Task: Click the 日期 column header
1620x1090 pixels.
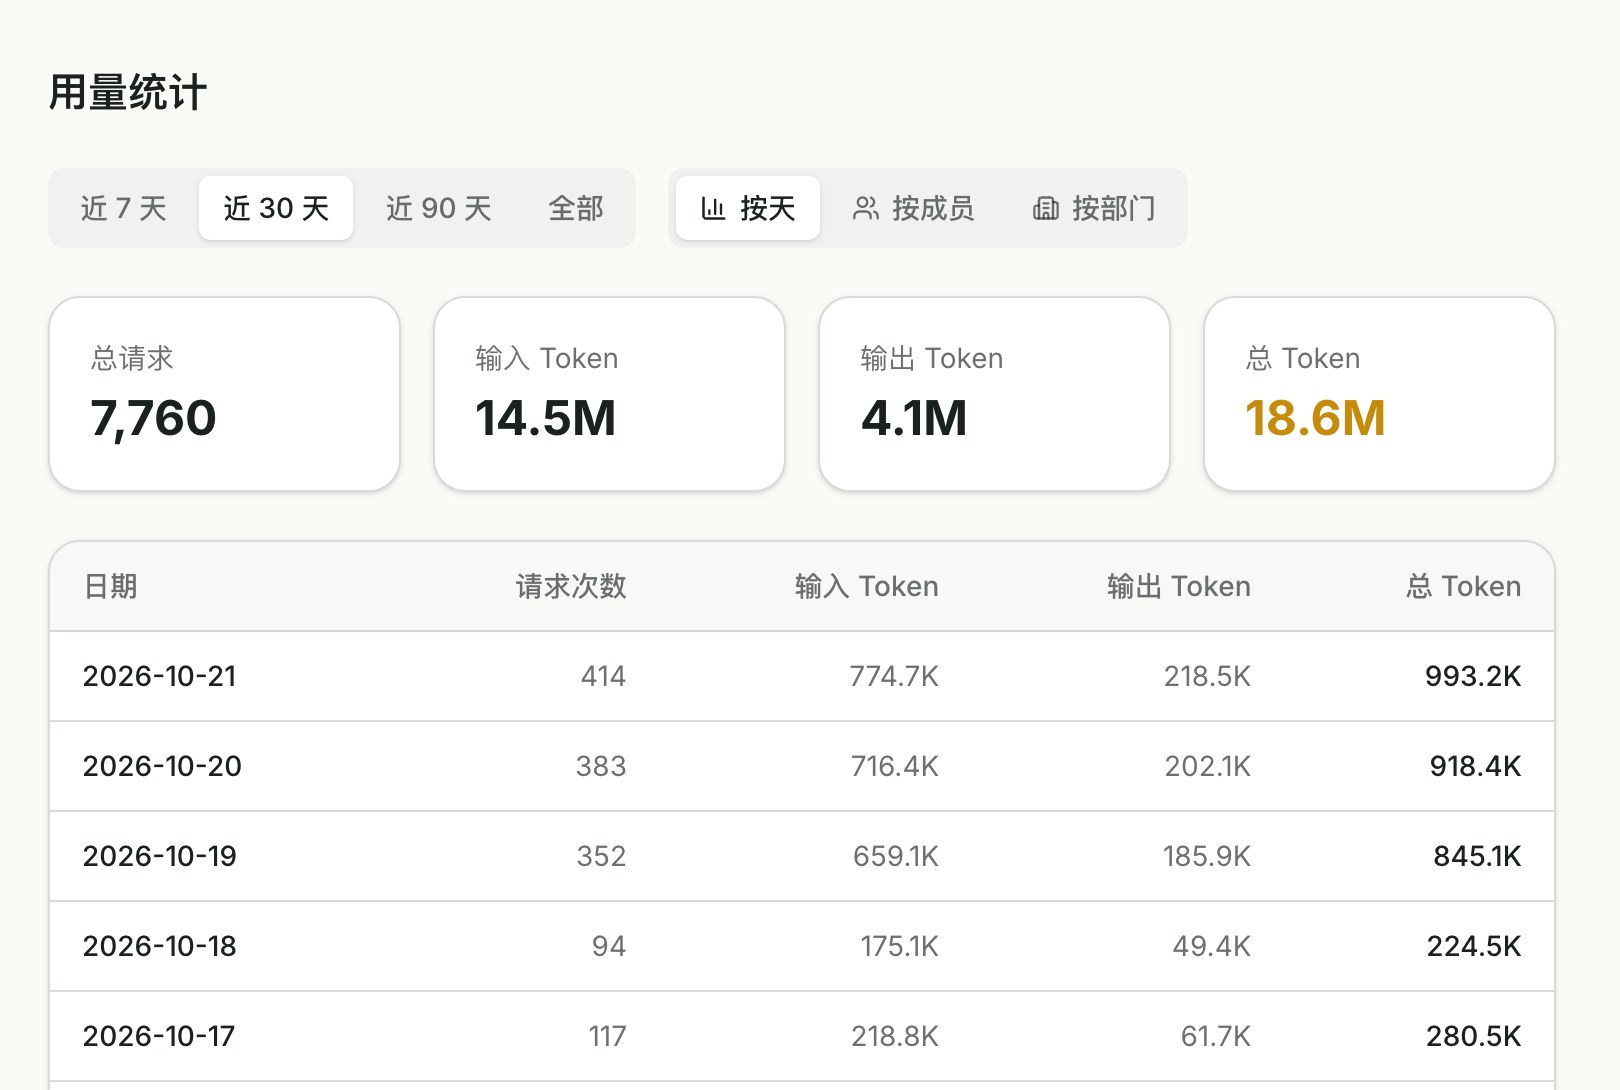Action: pyautogui.click(x=110, y=586)
